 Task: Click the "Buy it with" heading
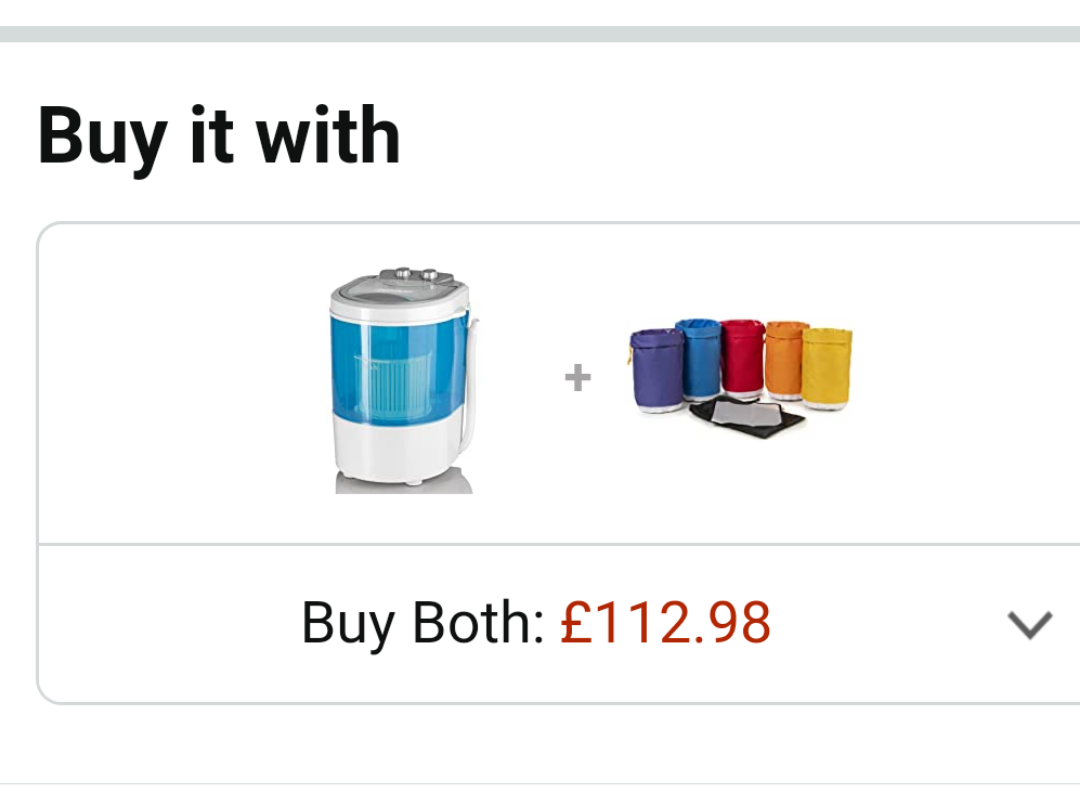point(219,135)
